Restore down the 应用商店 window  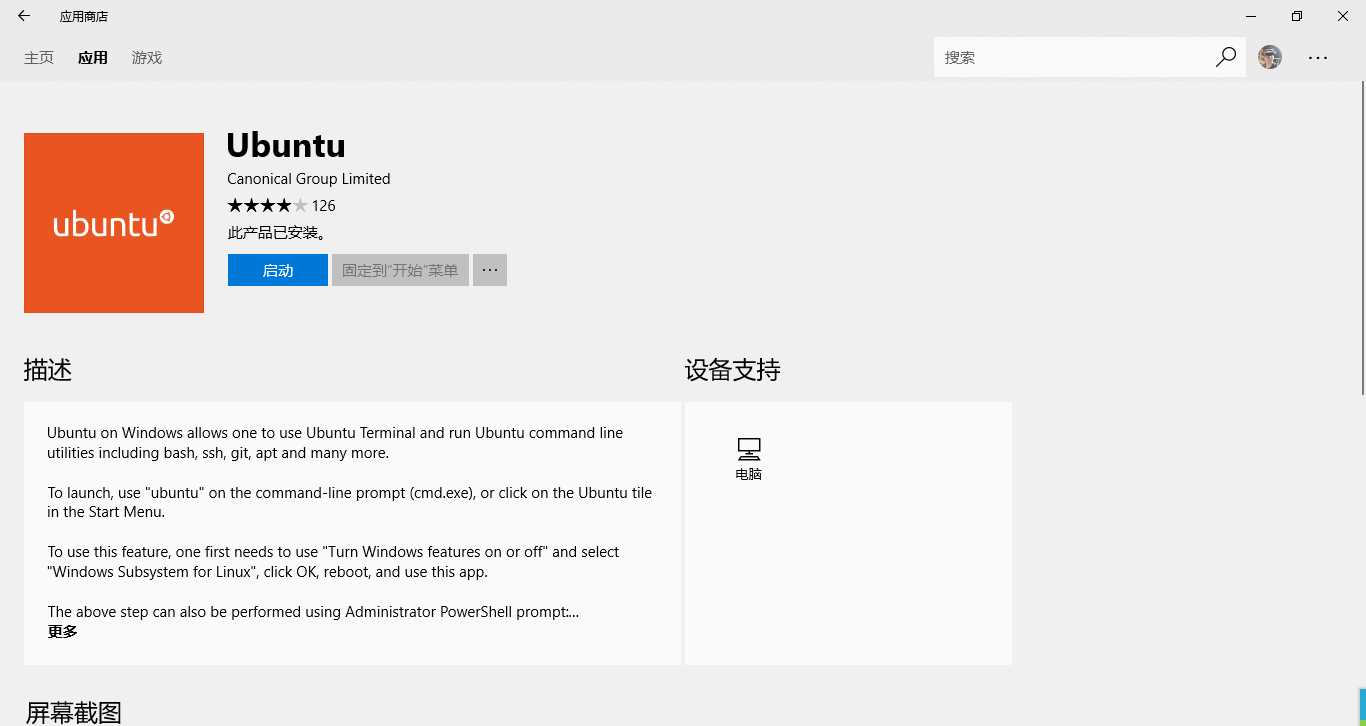(1297, 16)
